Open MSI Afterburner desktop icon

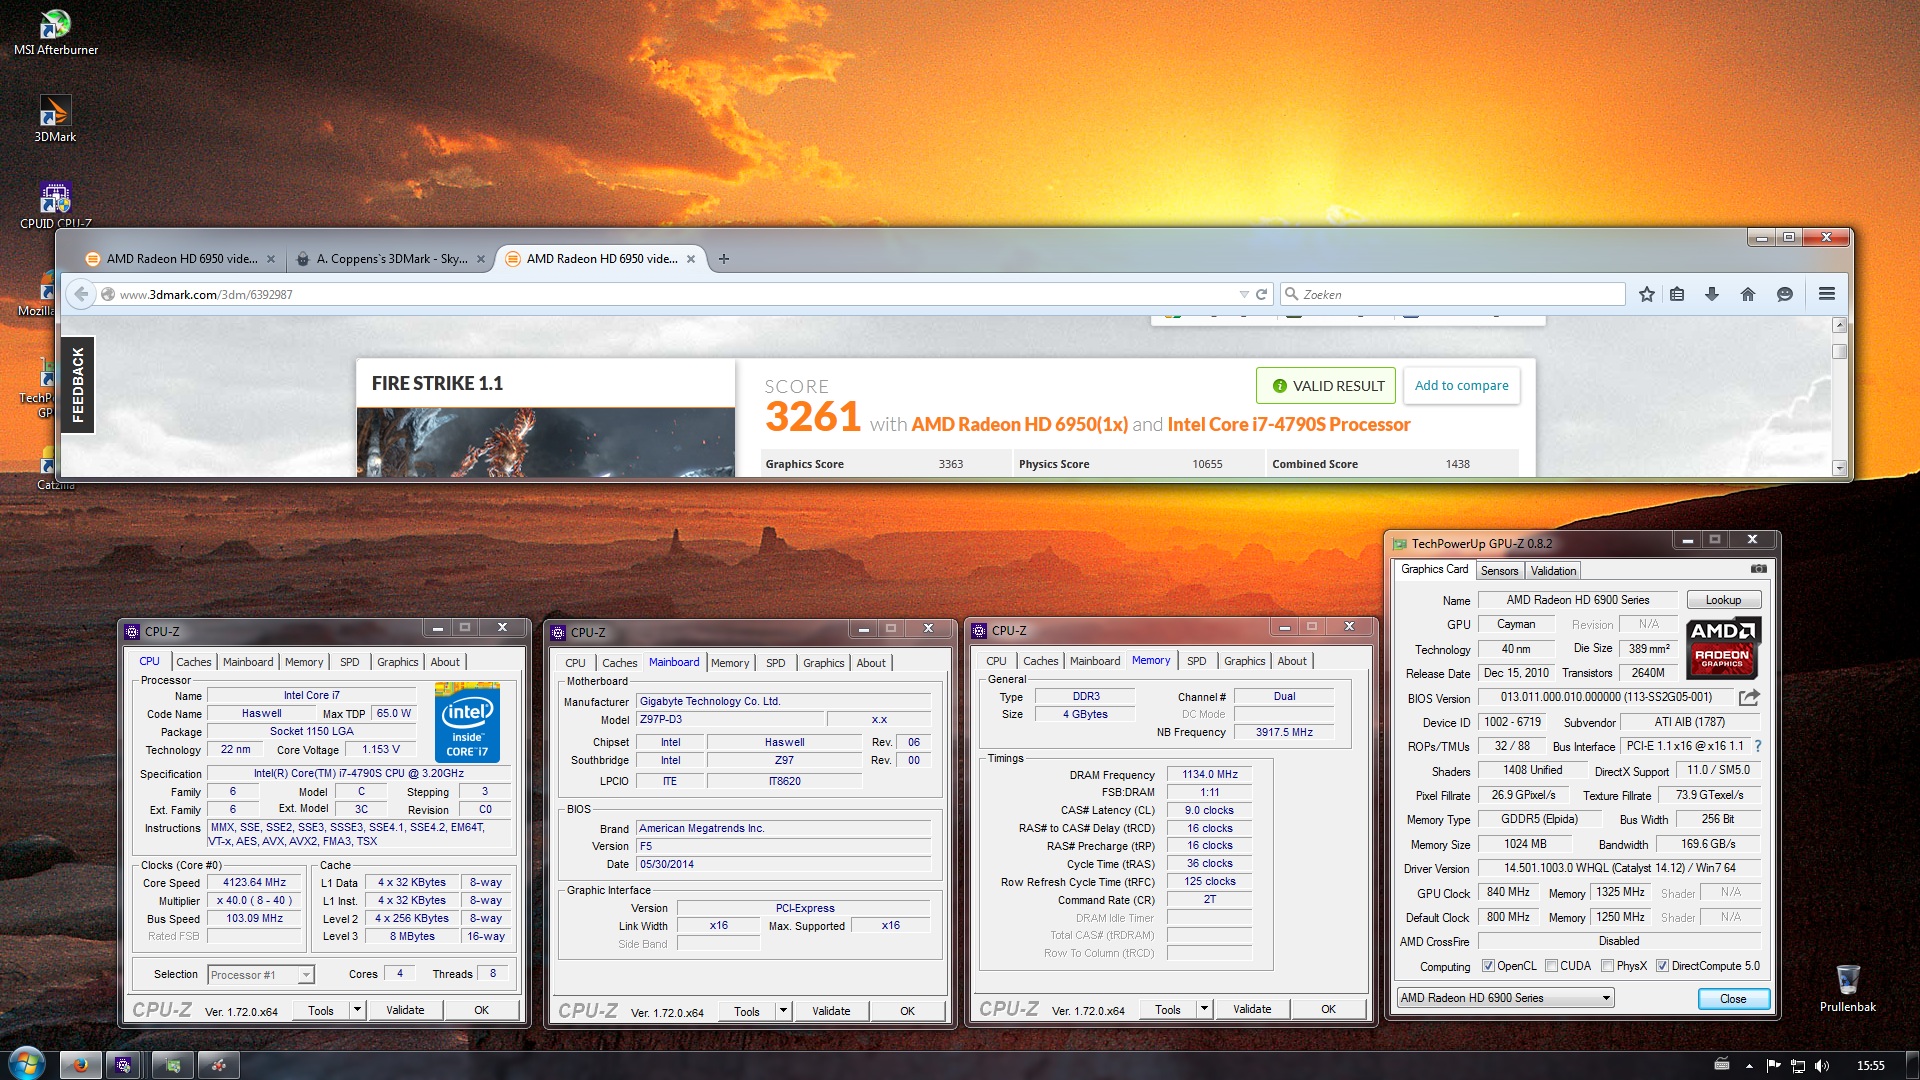click(55, 32)
